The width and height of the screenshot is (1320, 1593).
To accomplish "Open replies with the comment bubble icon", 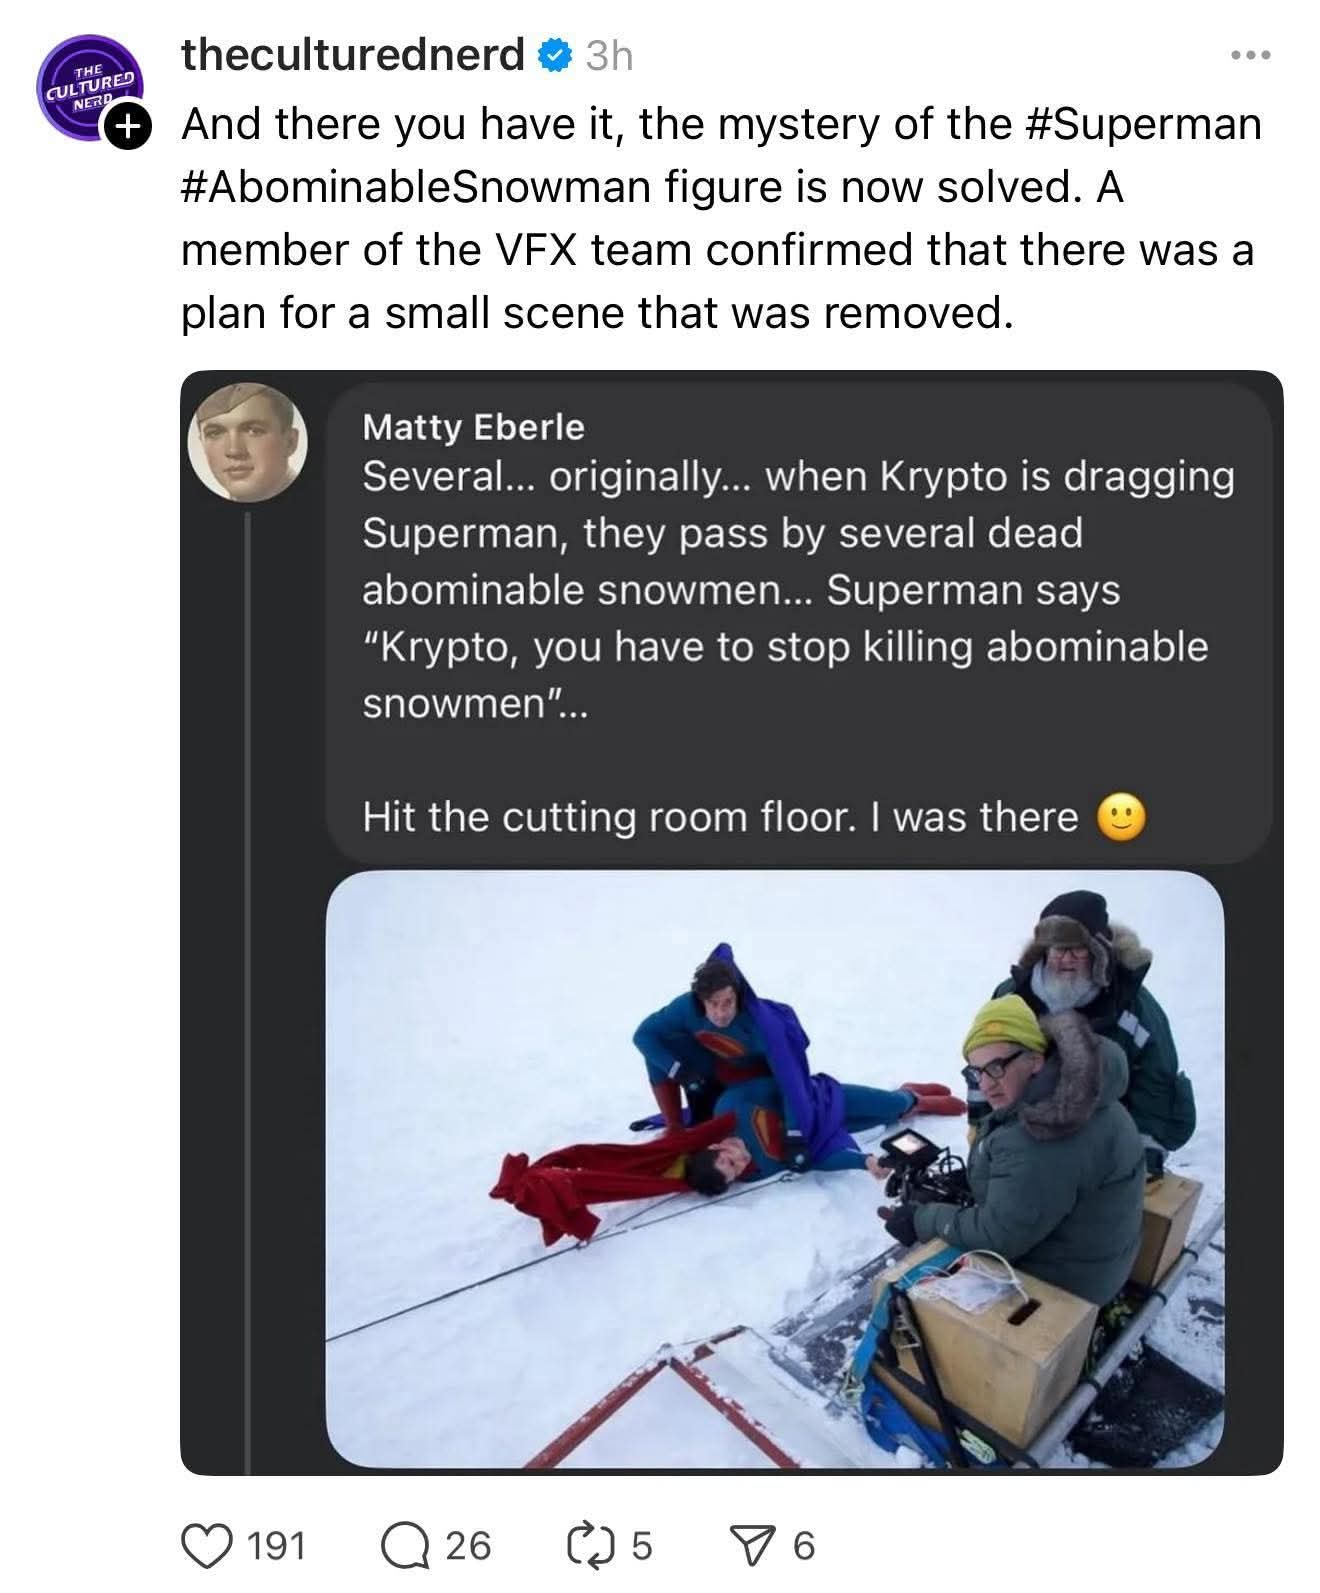I will pos(405,1545).
